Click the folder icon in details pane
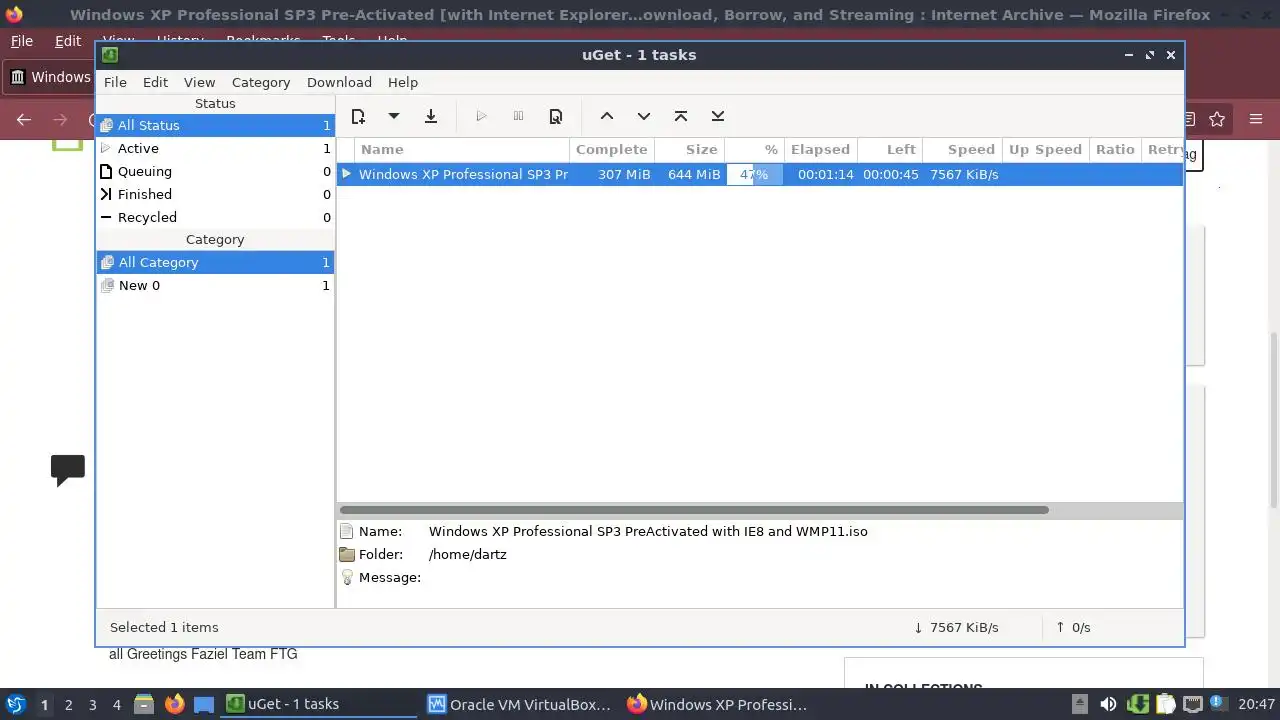 pos(347,554)
